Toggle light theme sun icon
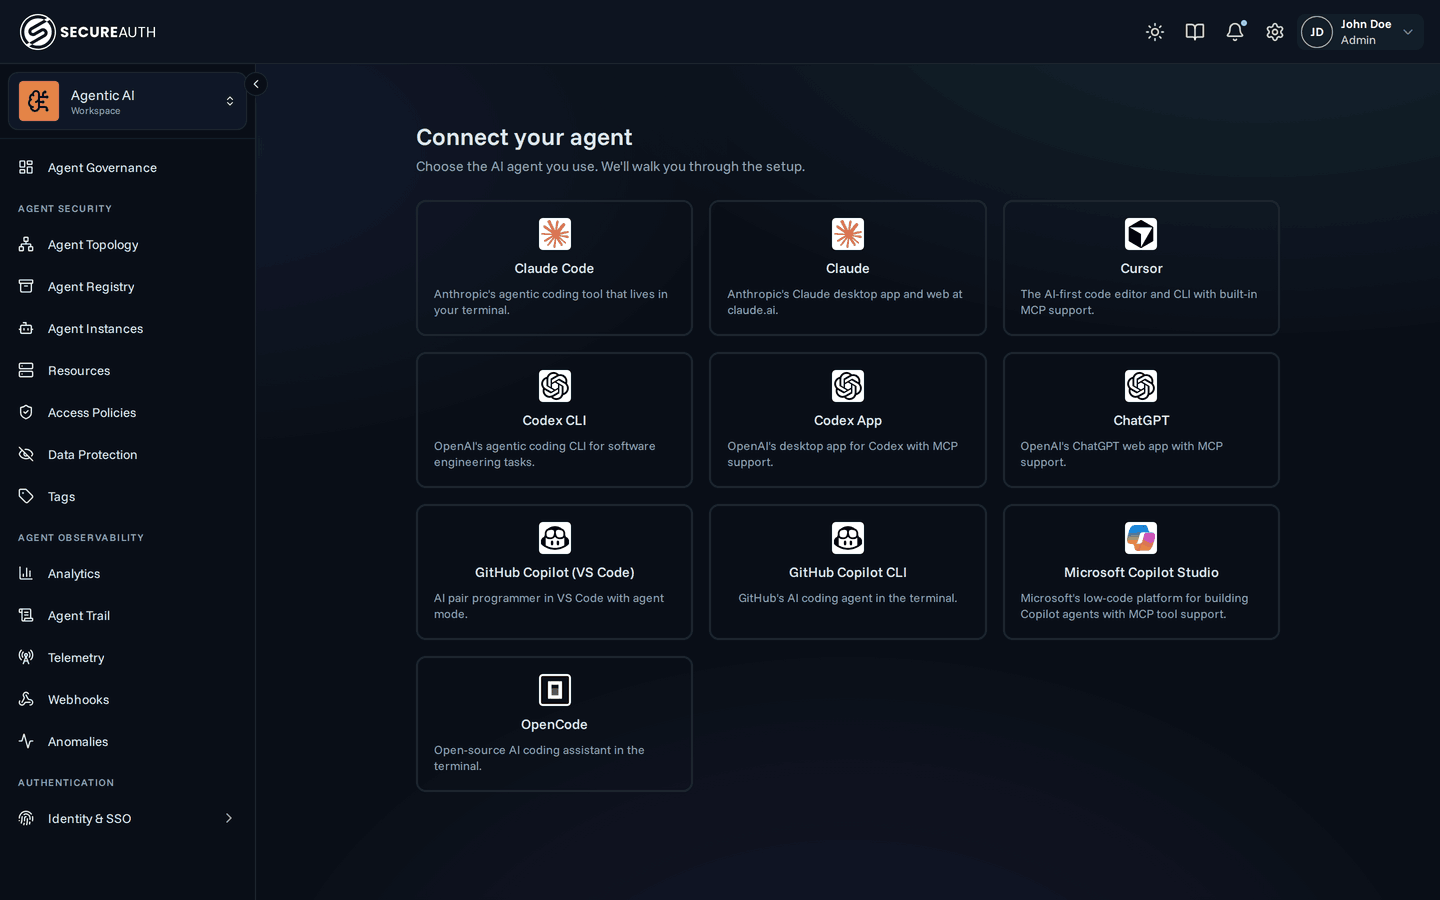The height and width of the screenshot is (900, 1440). (x=1155, y=32)
